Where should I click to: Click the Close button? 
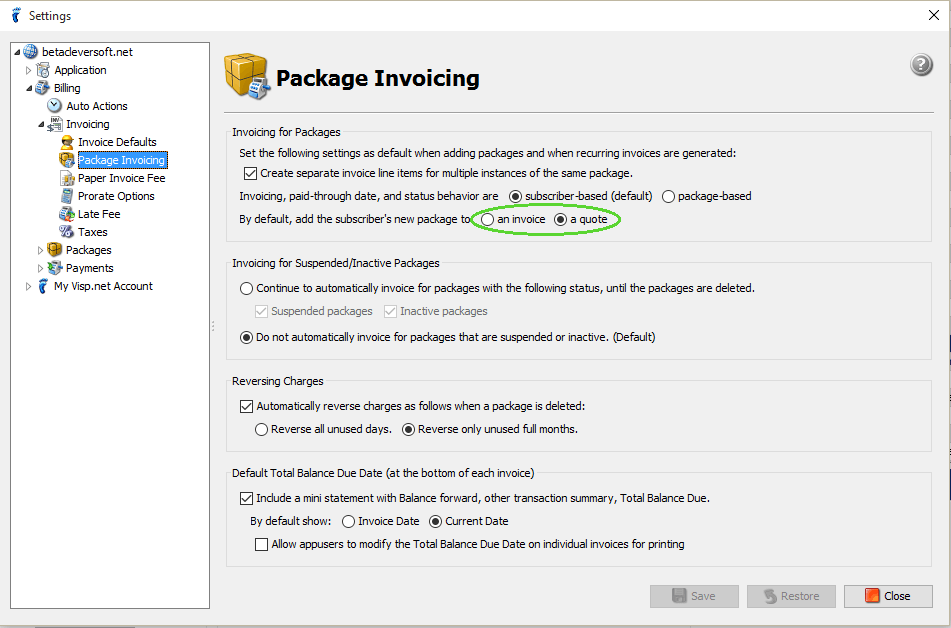click(888, 596)
